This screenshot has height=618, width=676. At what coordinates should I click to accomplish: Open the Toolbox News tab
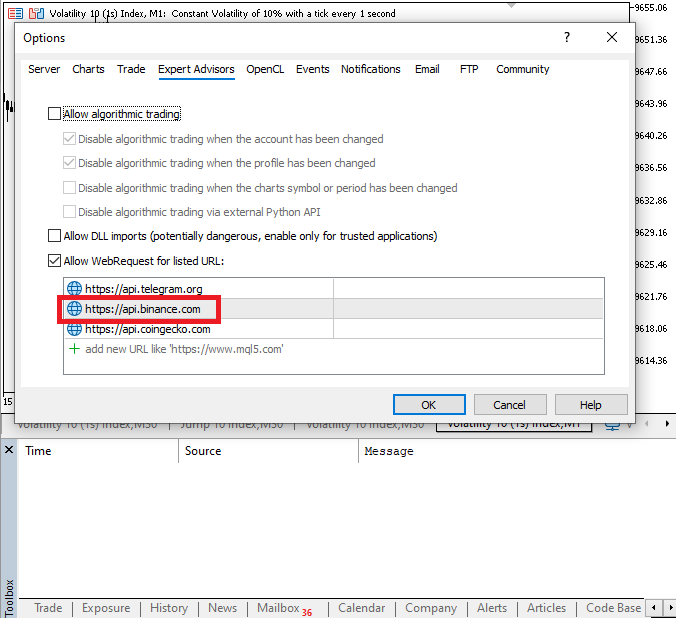coord(222,608)
